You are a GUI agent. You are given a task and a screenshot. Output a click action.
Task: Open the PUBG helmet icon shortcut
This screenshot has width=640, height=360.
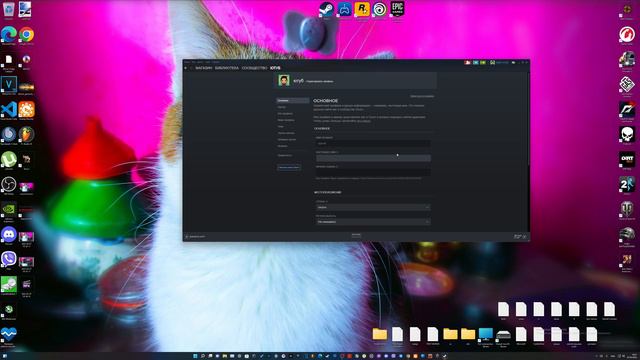(627, 235)
